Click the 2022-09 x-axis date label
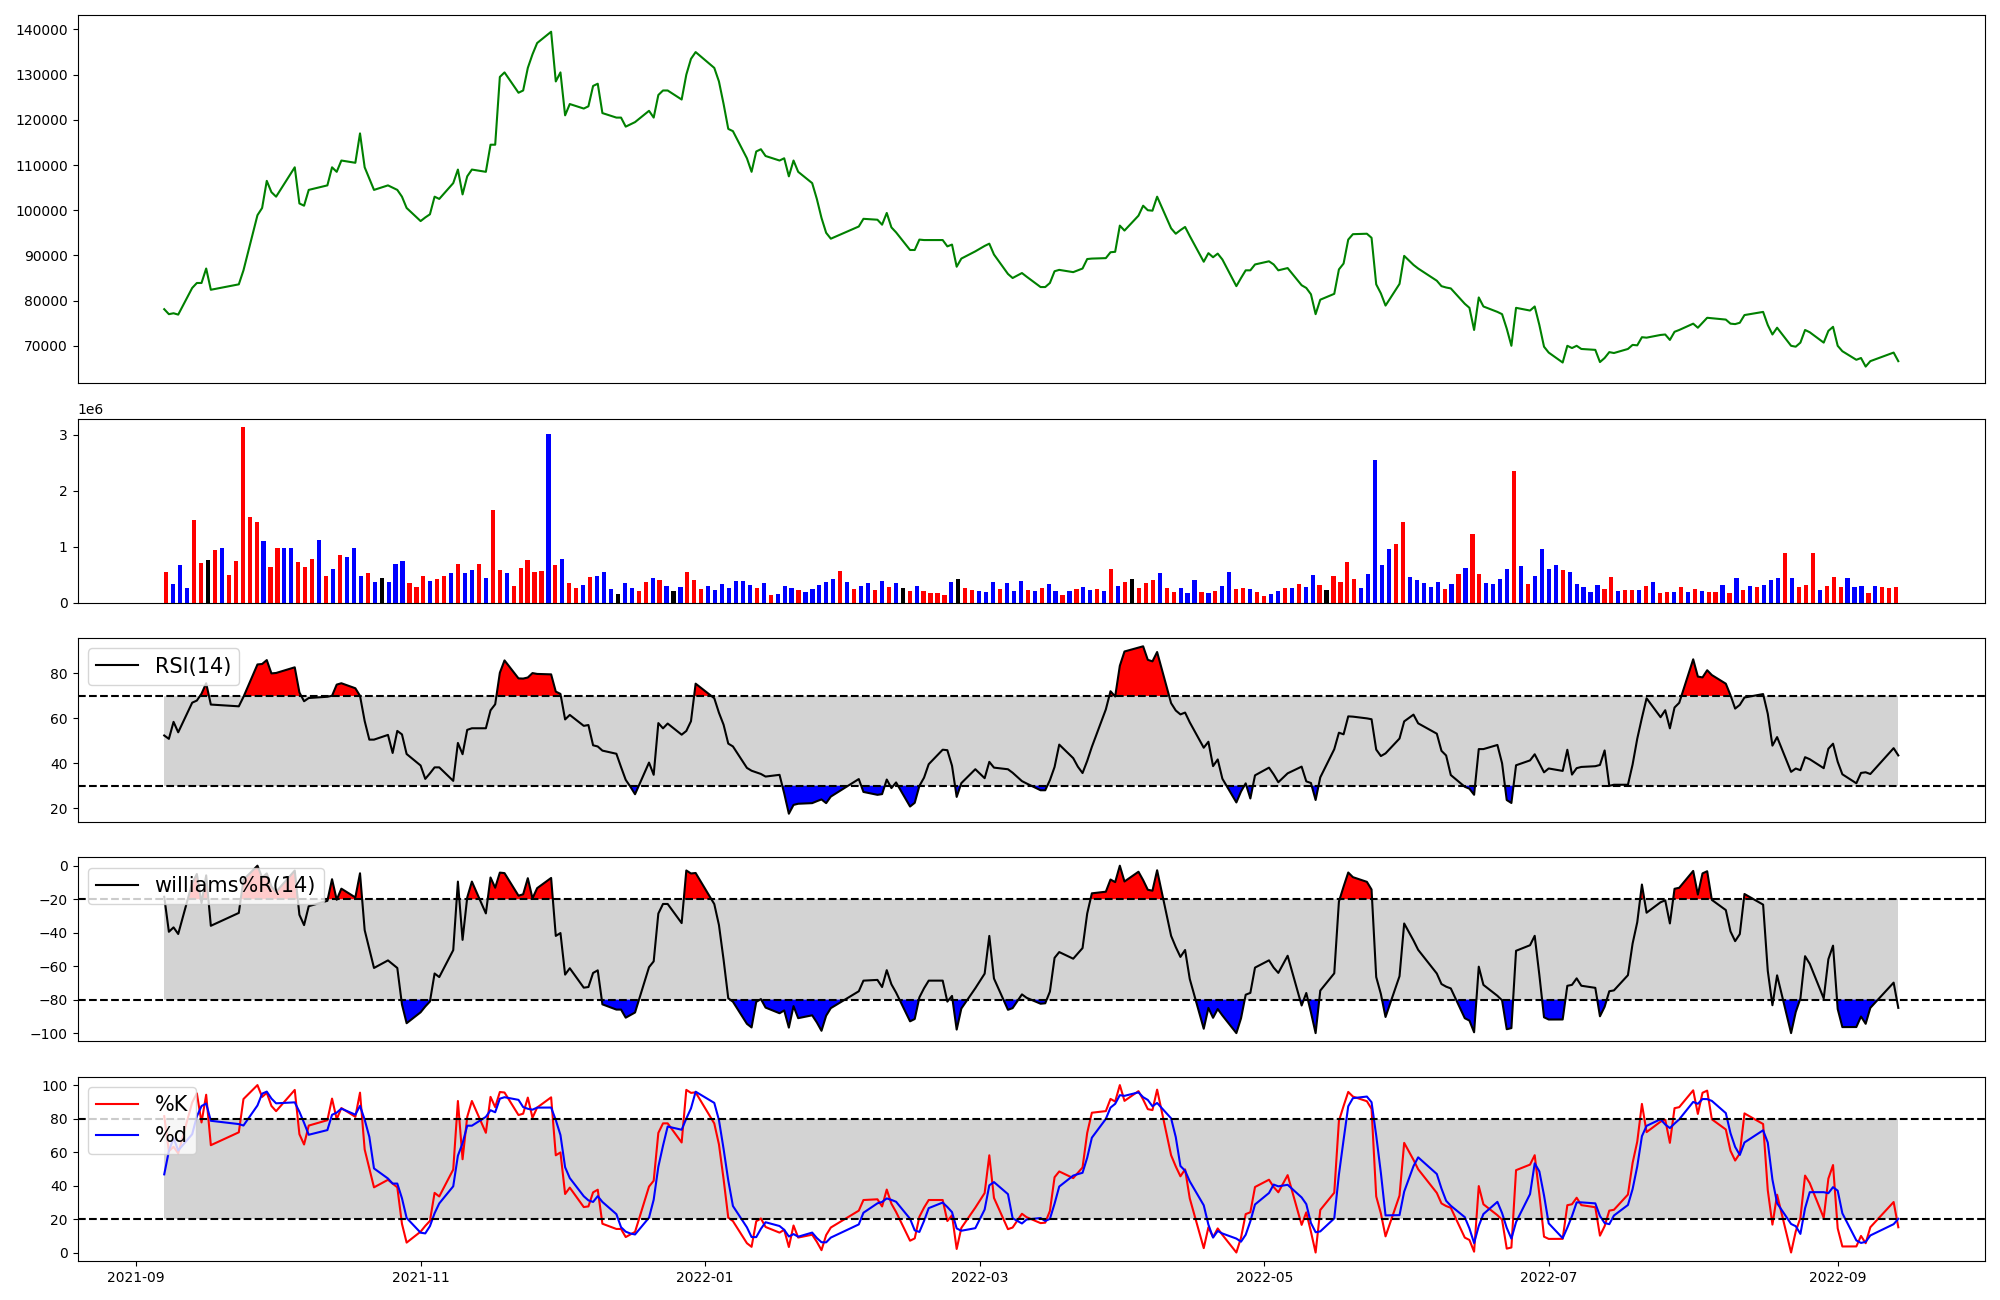 coord(1838,1277)
